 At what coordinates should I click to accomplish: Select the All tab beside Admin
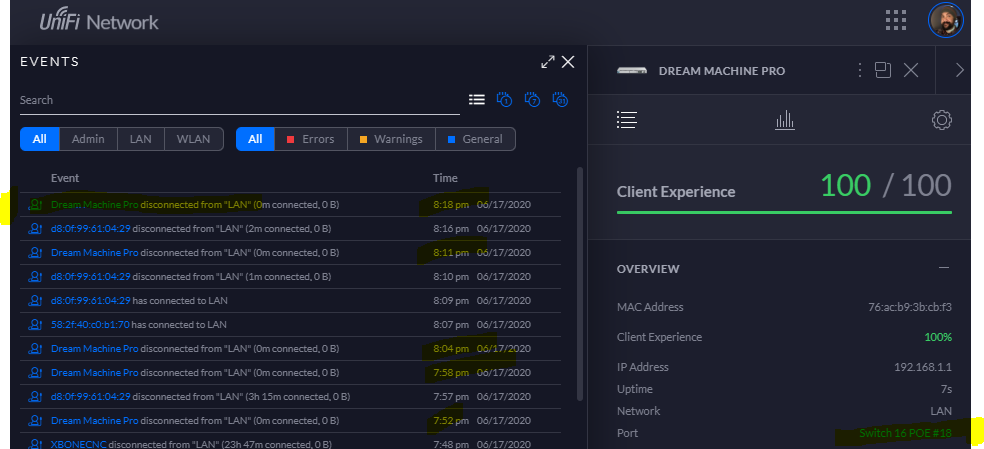40,139
